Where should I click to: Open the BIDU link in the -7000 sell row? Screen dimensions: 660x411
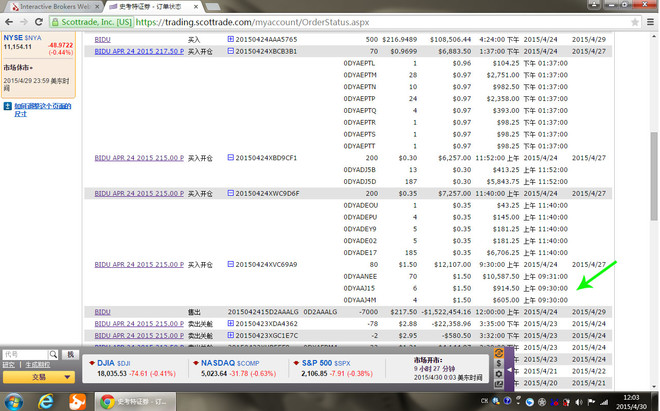(102, 312)
